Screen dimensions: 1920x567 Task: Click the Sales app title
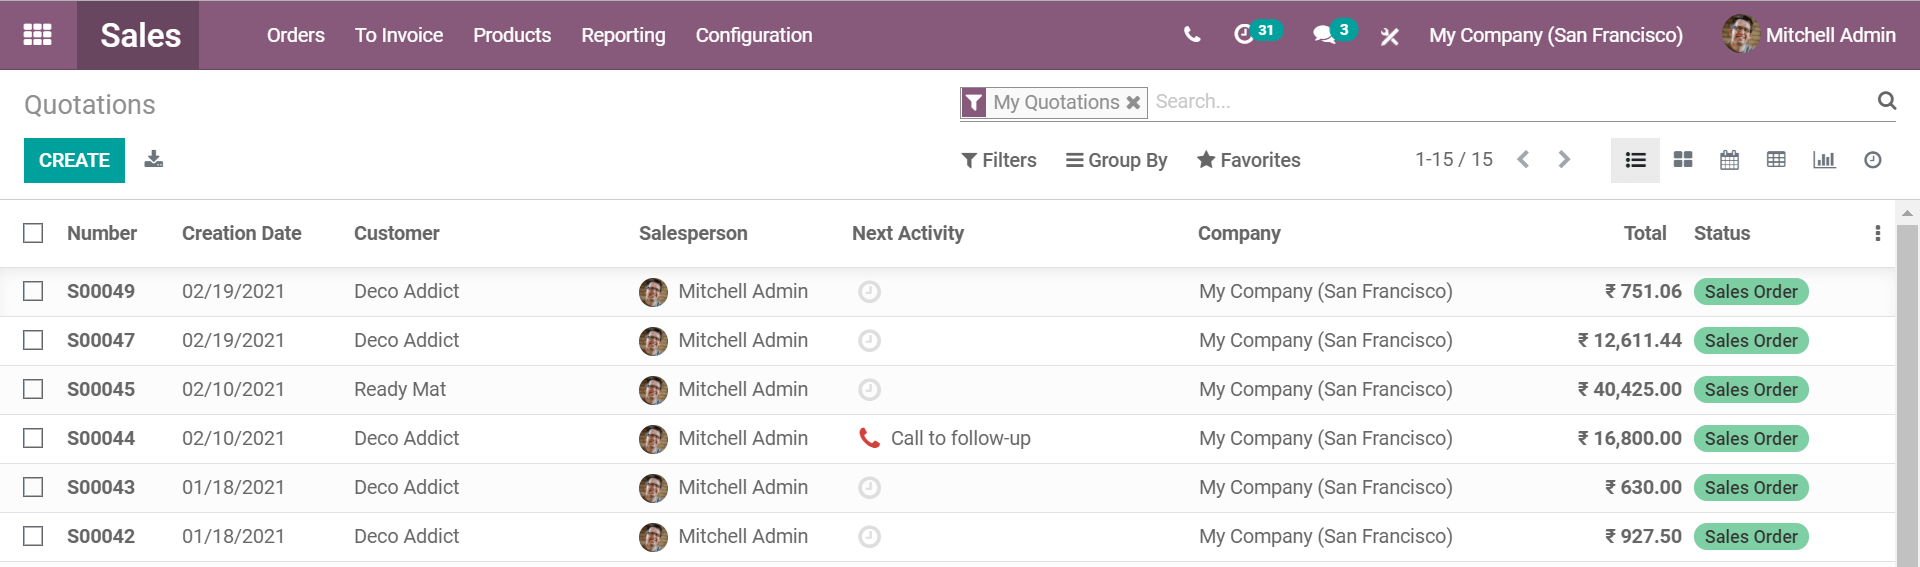pyautogui.click(x=140, y=35)
